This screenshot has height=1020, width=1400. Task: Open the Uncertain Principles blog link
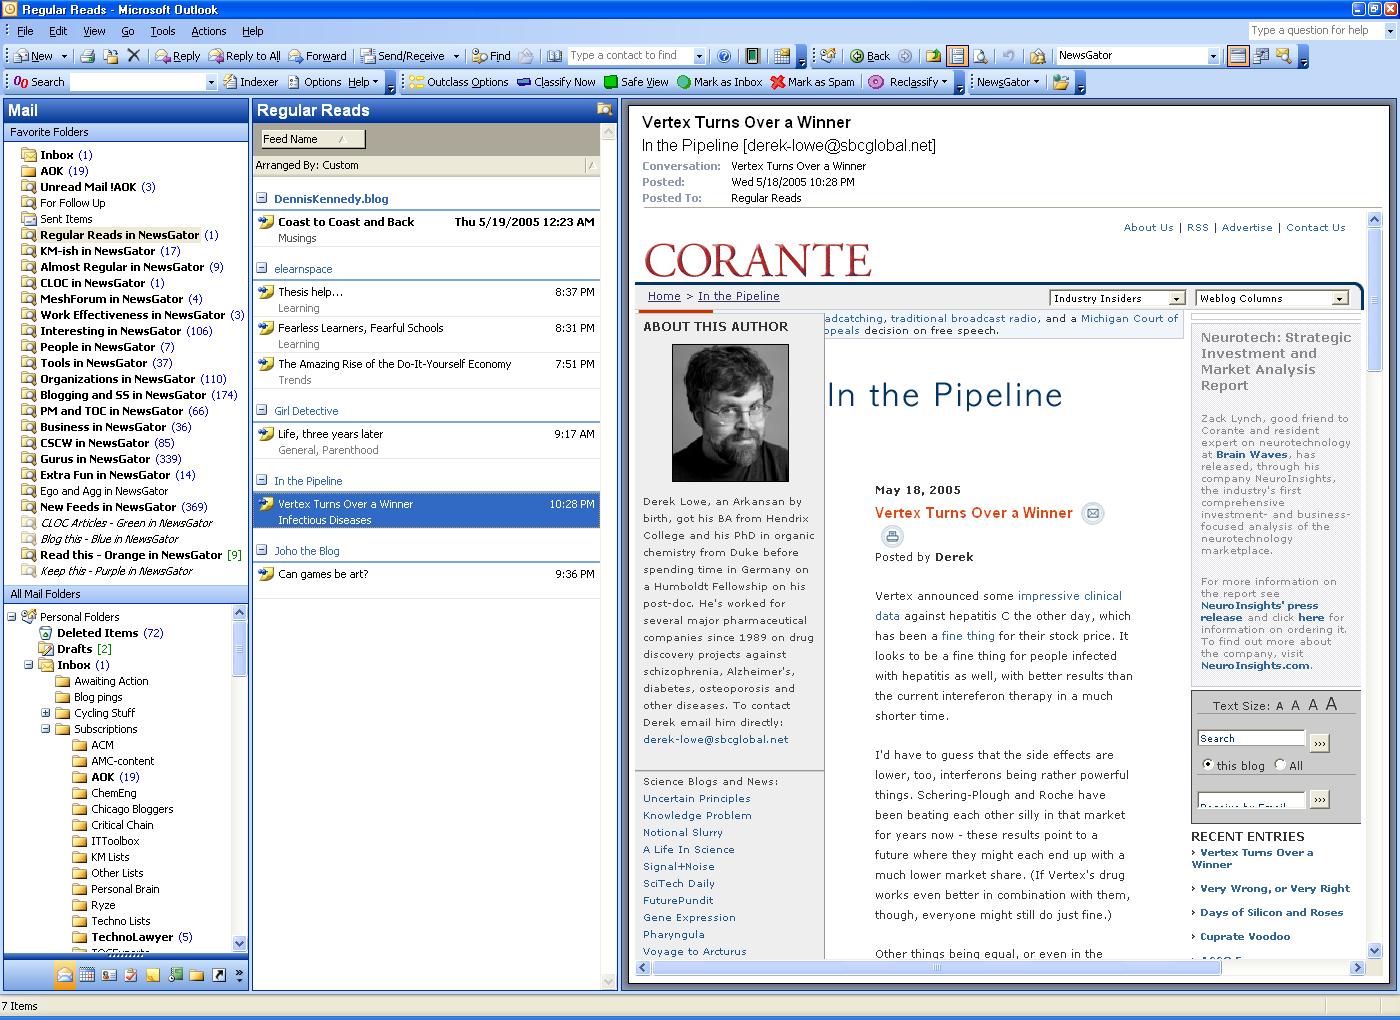click(696, 798)
